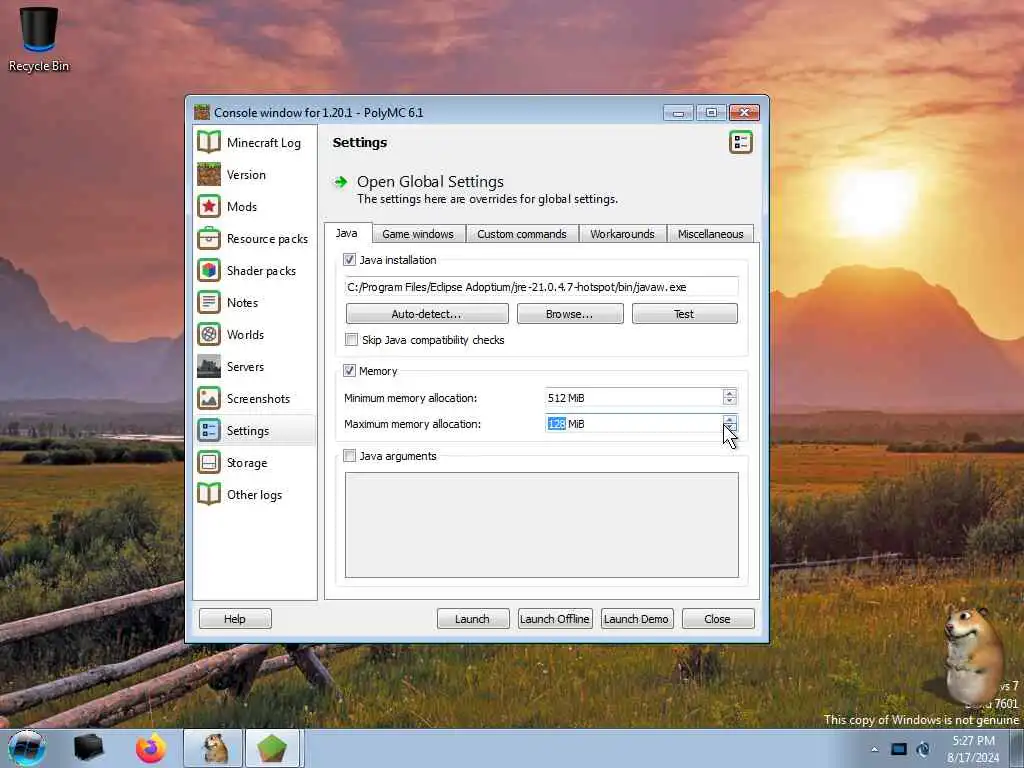Open the Workarounds tab

point(622,234)
